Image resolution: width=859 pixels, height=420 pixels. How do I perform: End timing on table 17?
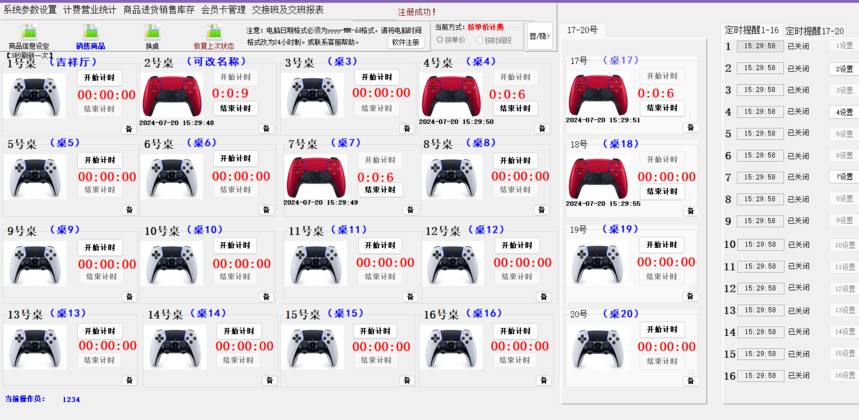662,108
